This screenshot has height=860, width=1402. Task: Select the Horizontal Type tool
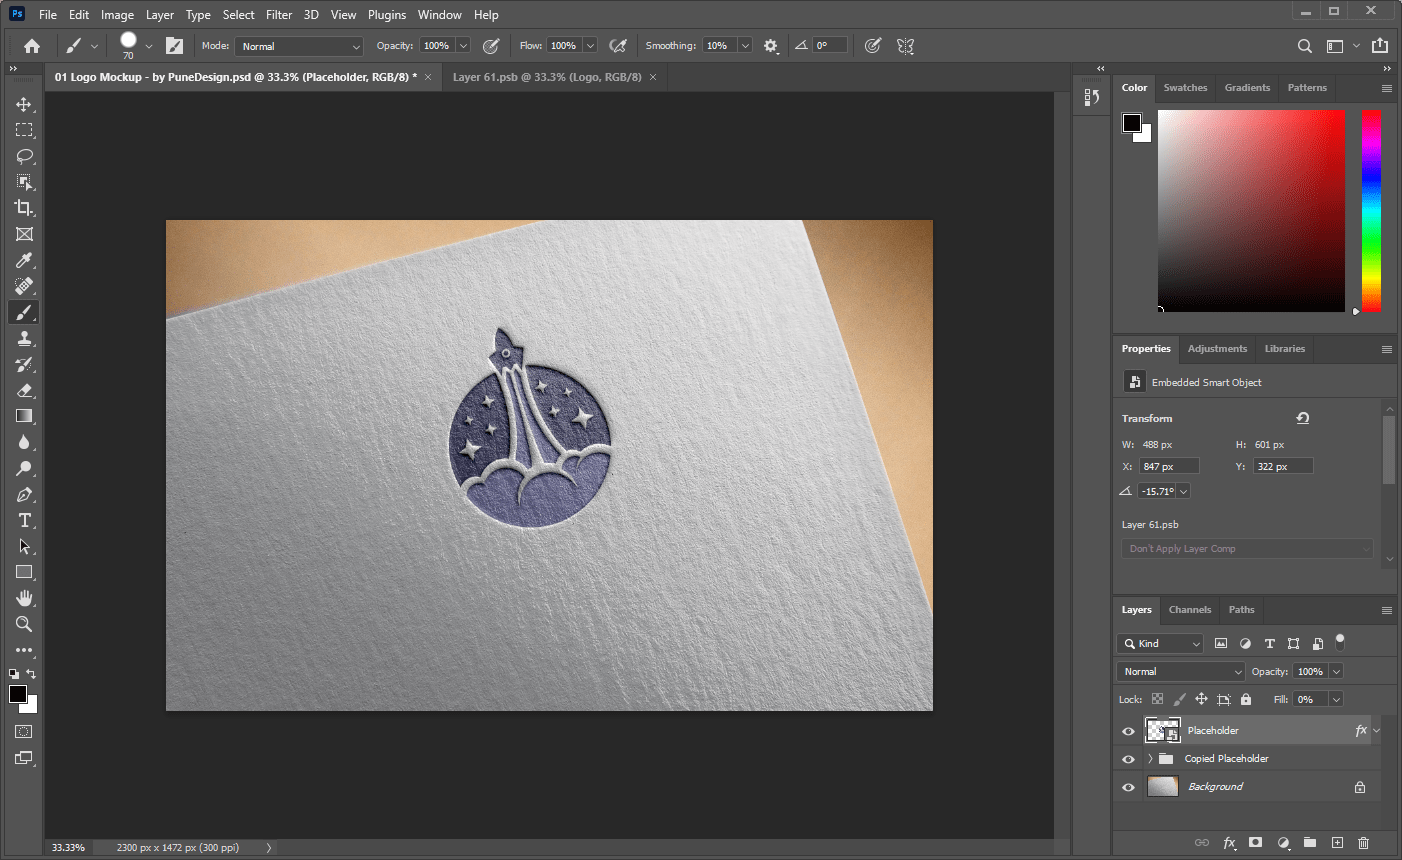pyautogui.click(x=24, y=520)
